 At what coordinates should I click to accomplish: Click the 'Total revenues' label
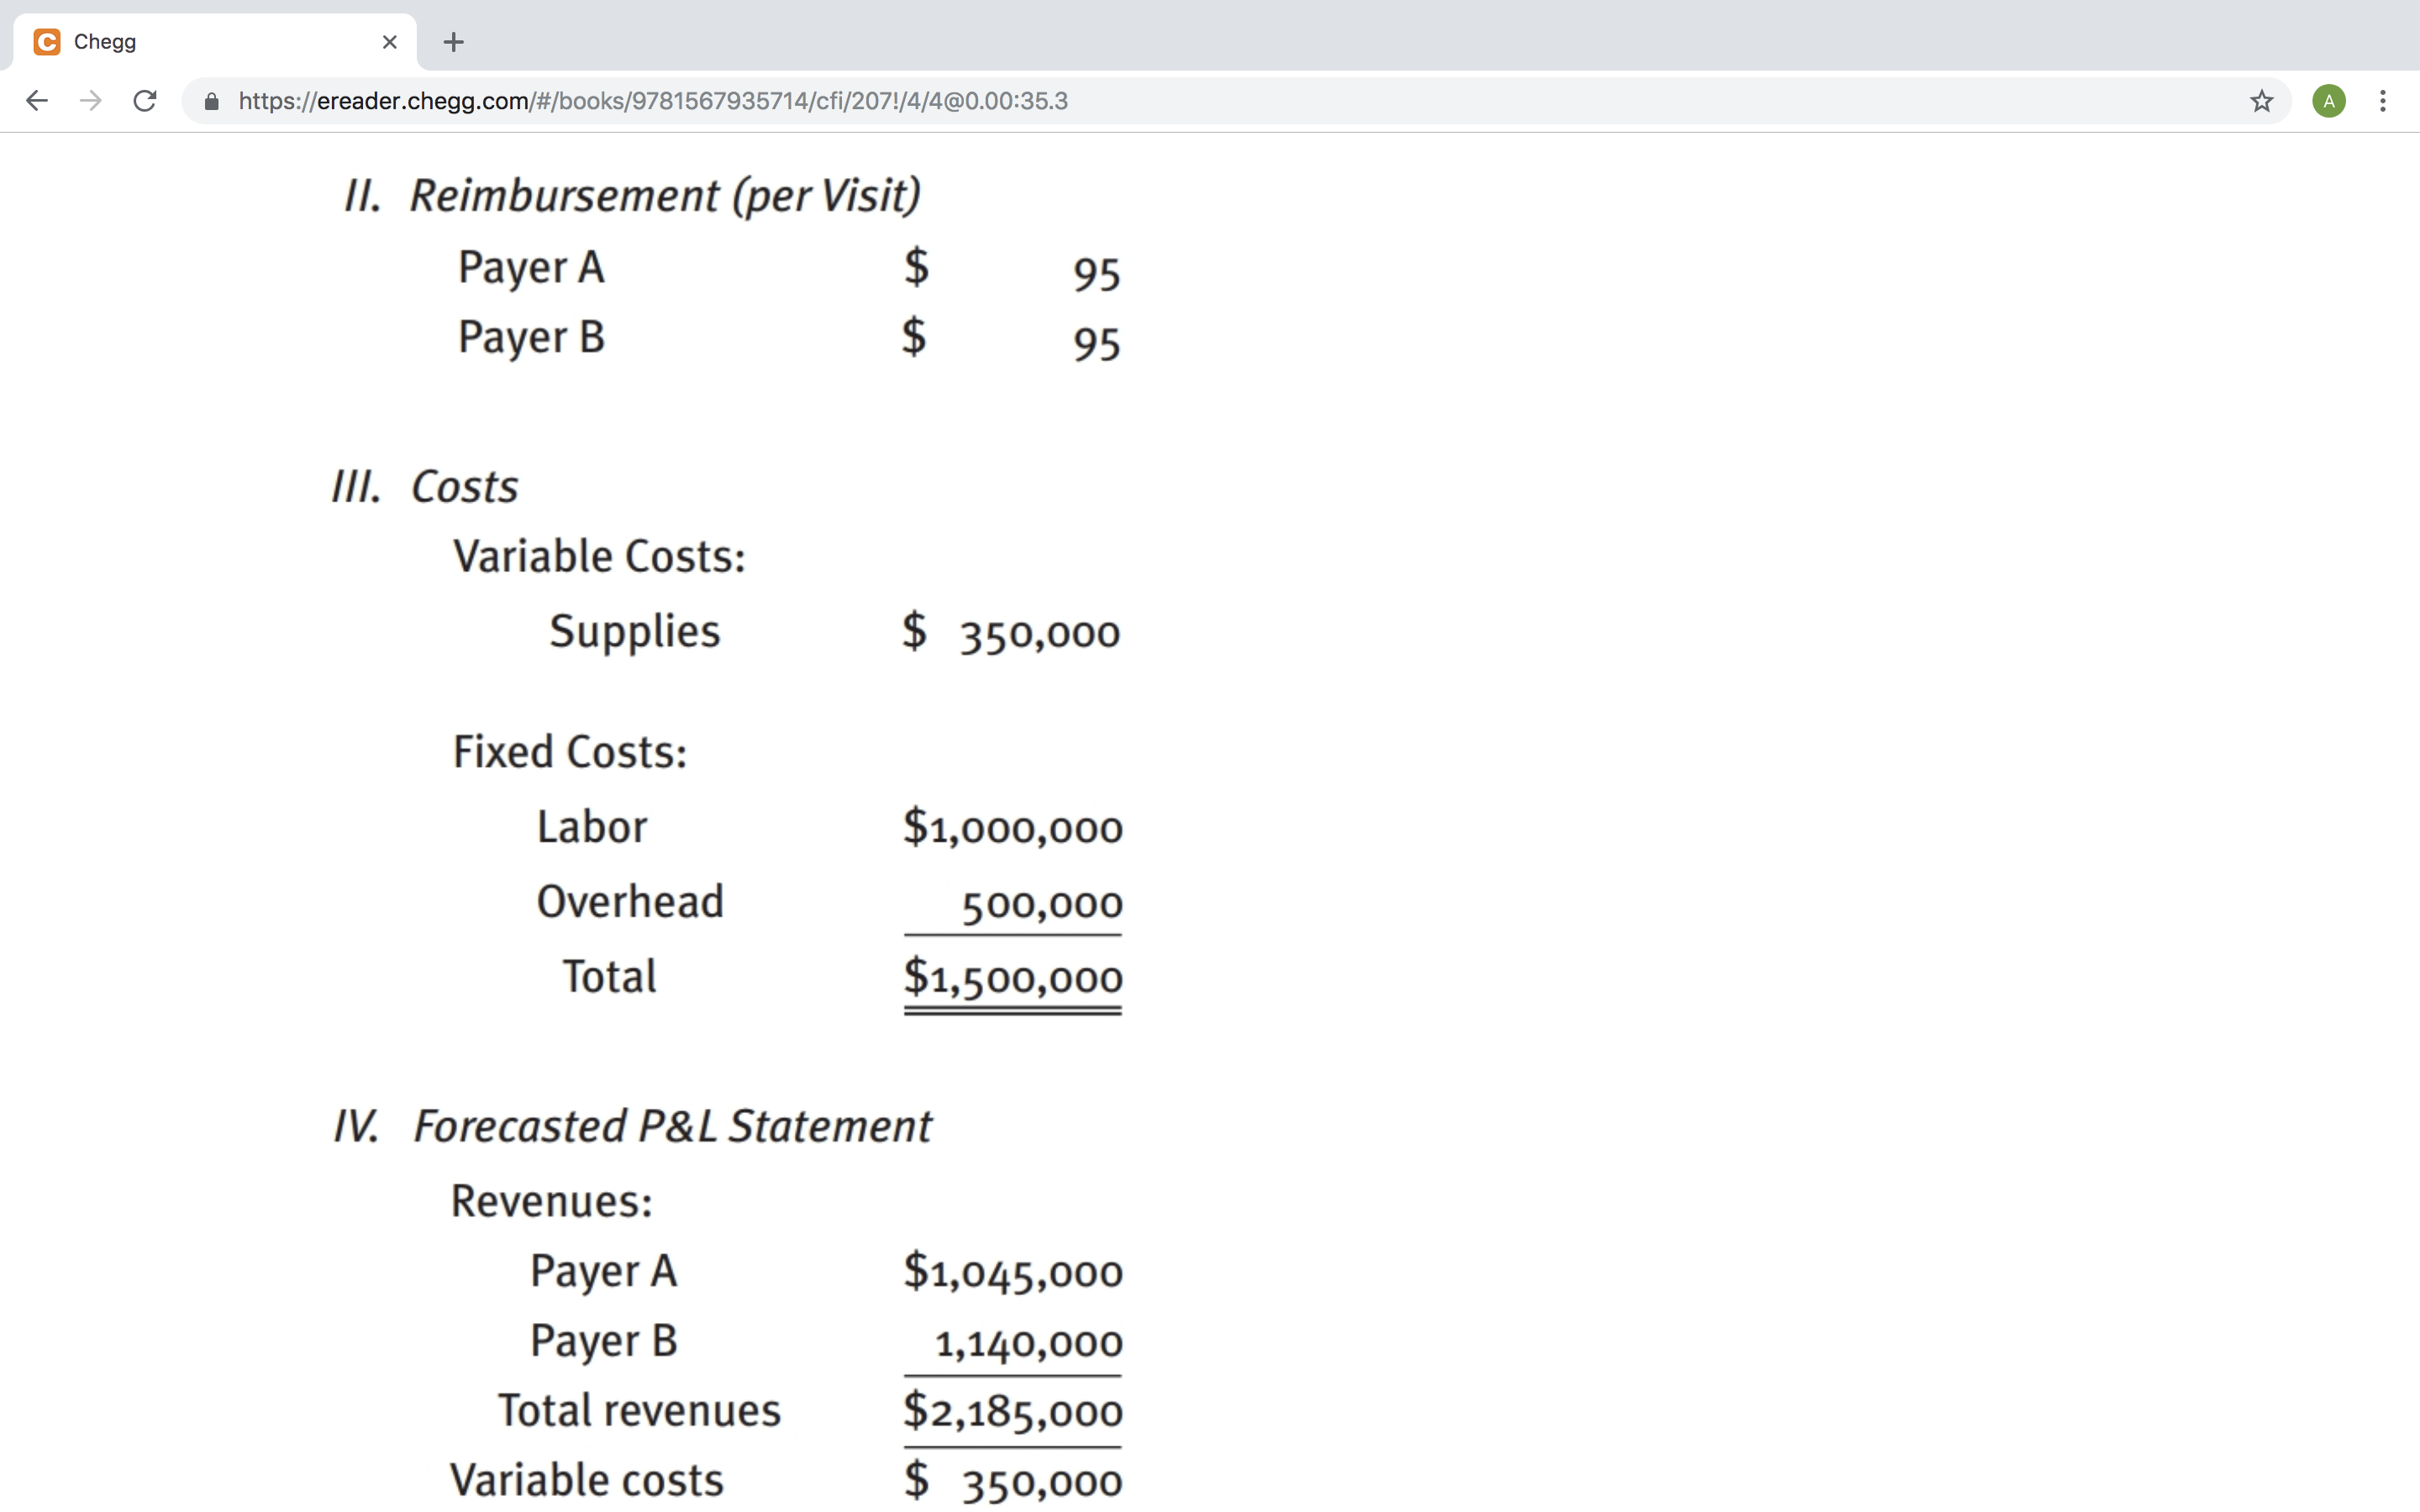coord(640,1411)
